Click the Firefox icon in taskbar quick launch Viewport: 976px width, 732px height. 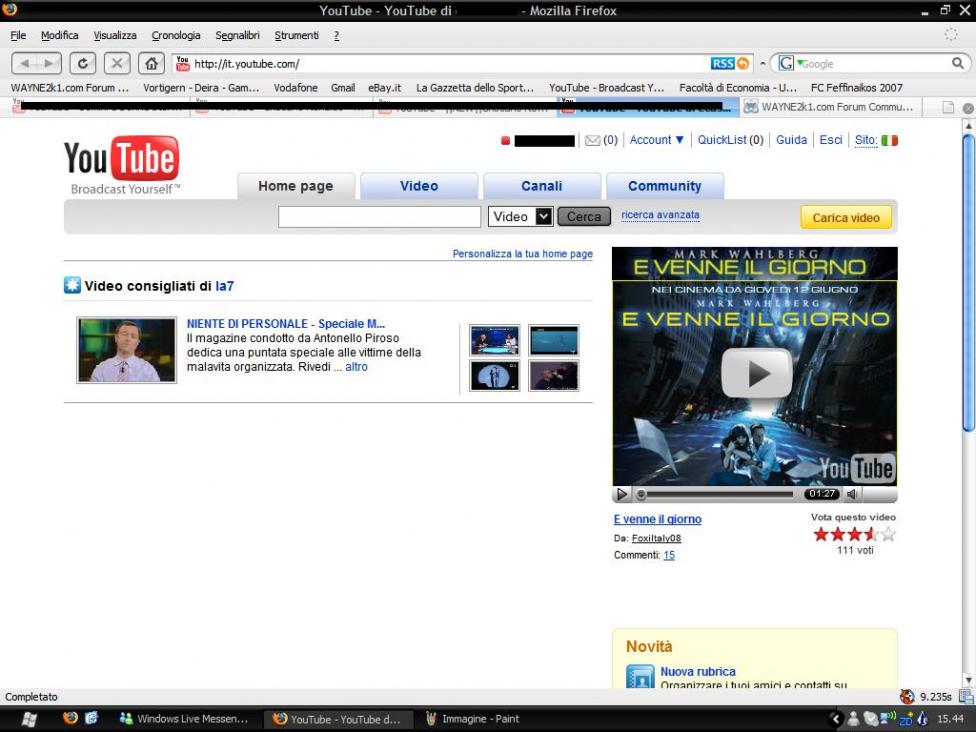[x=70, y=718]
